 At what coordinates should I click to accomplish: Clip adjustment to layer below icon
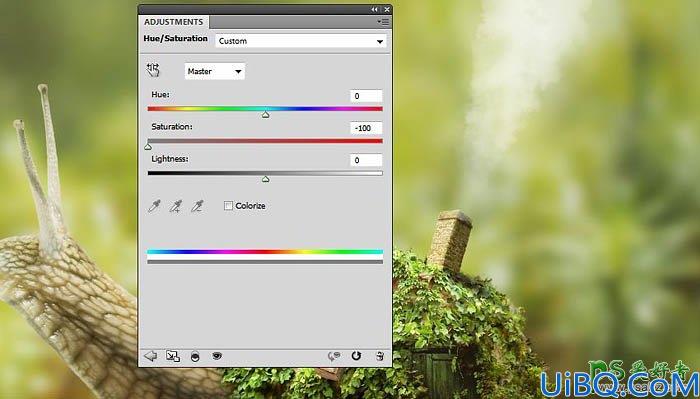195,357
